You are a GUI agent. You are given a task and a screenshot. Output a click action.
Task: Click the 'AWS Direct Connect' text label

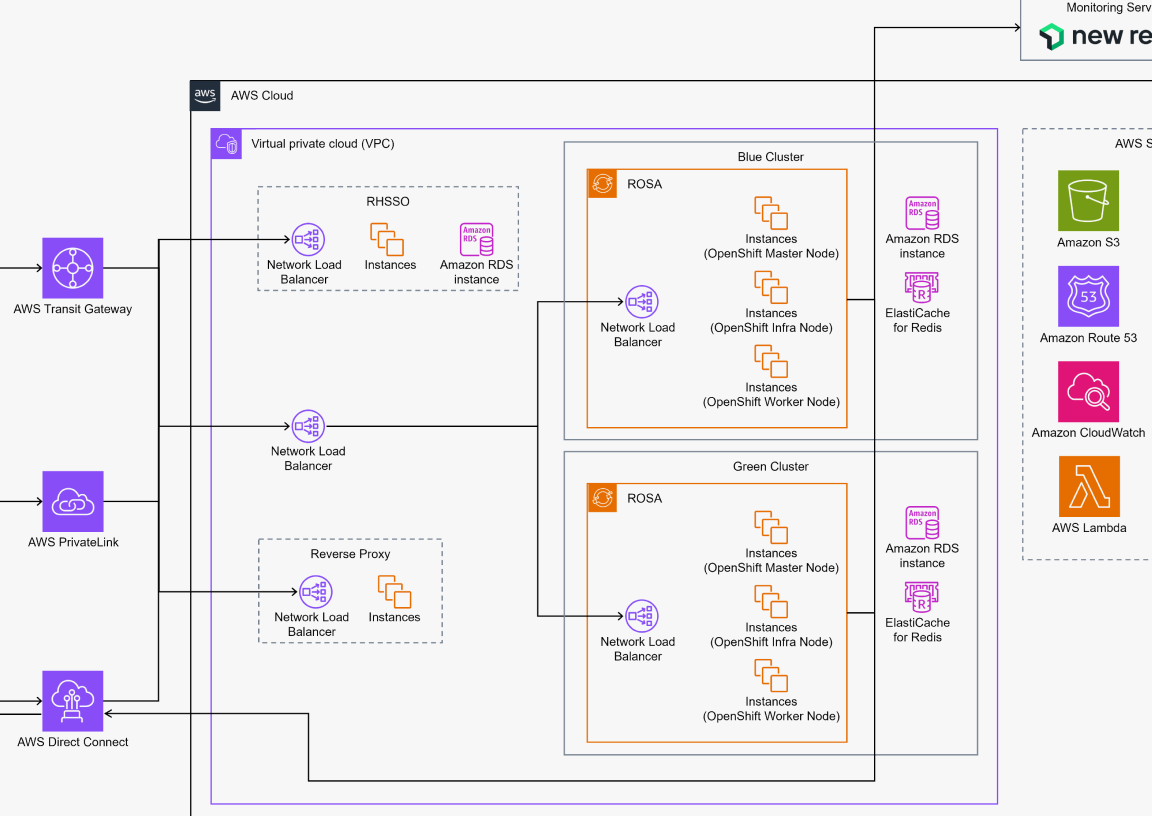[73, 742]
